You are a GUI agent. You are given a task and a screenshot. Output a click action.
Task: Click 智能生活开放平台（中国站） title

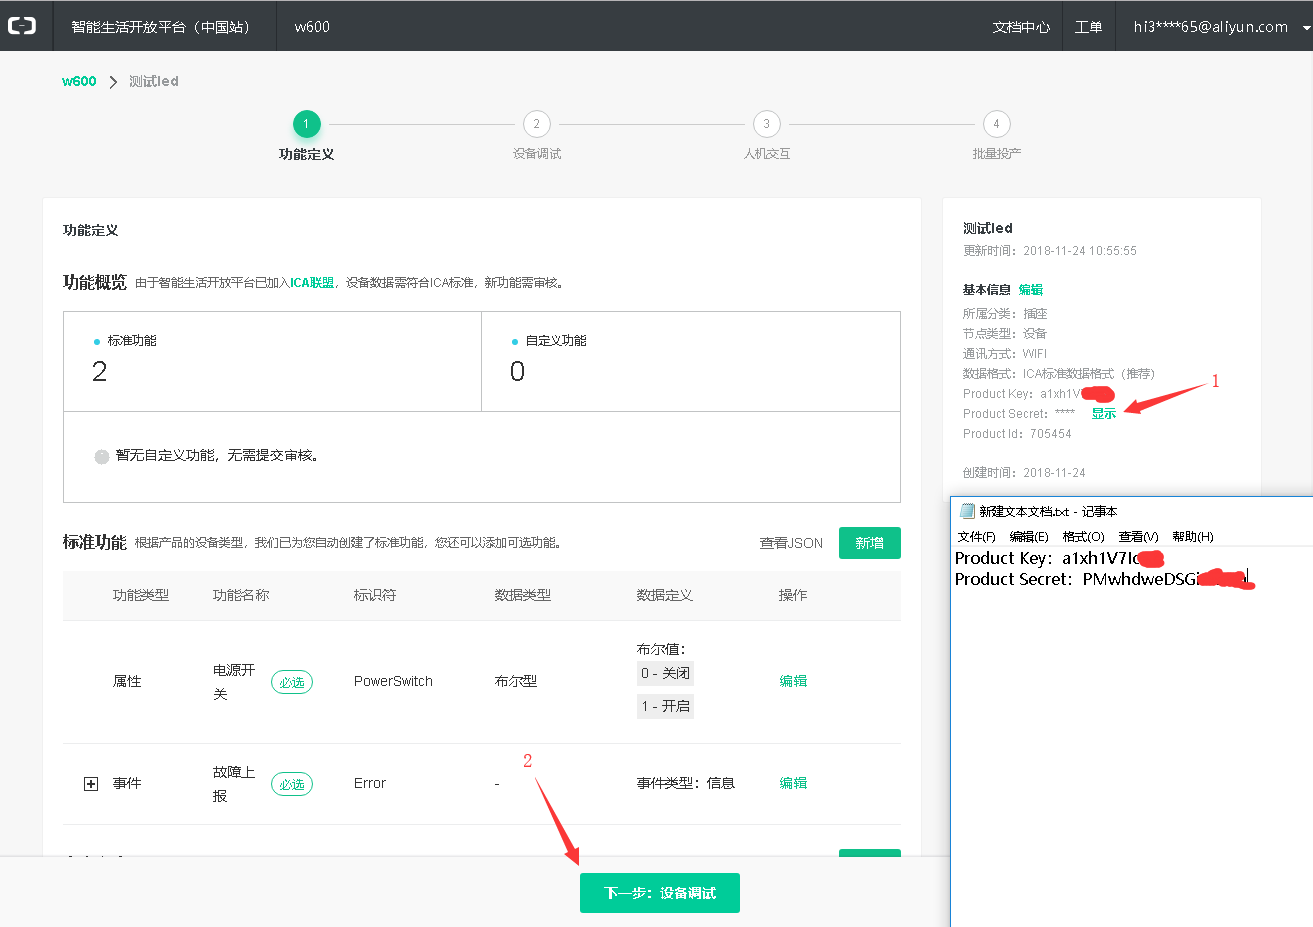pos(163,27)
